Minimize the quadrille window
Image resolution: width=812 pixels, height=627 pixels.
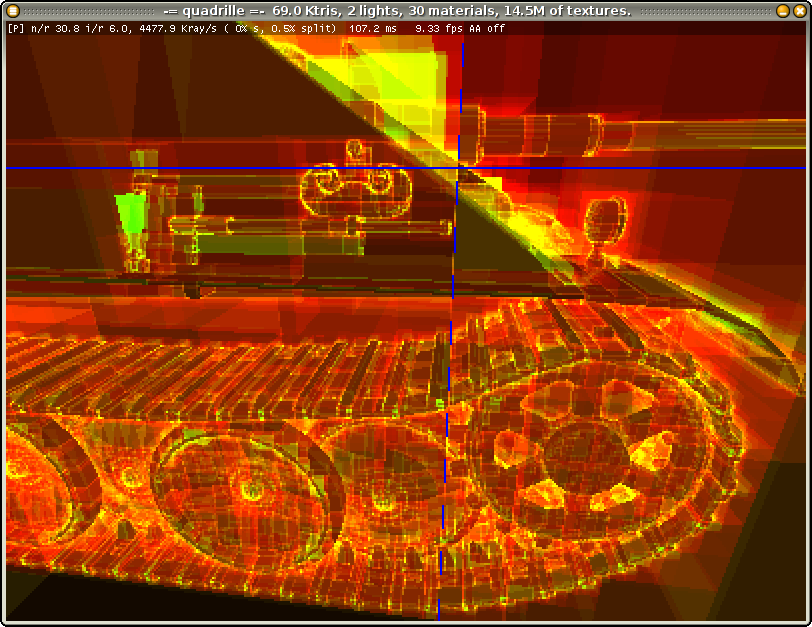(x=783, y=10)
